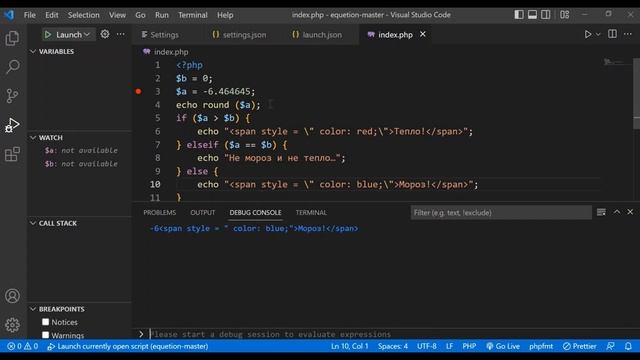Image resolution: width=640 pixels, height=360 pixels.
Task: Open the Help menu
Action: click(225, 15)
